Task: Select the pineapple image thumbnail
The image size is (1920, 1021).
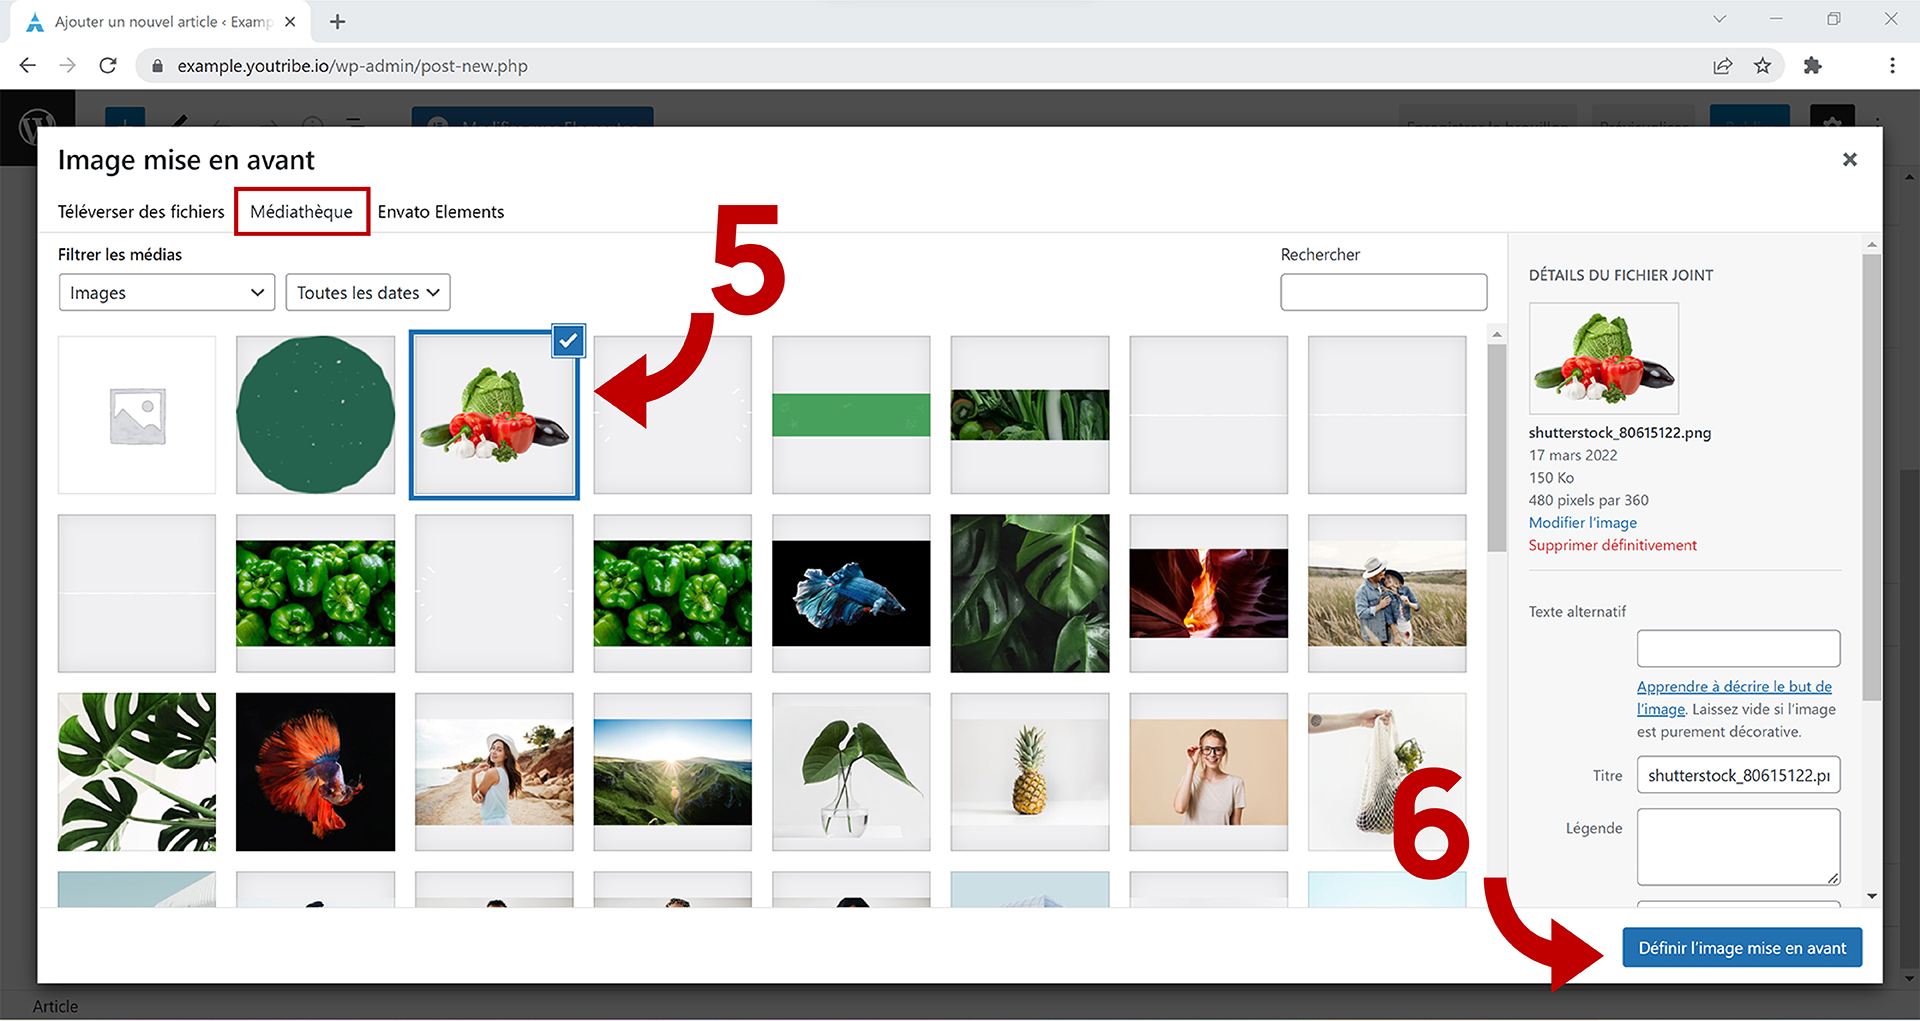Action: (x=1029, y=772)
